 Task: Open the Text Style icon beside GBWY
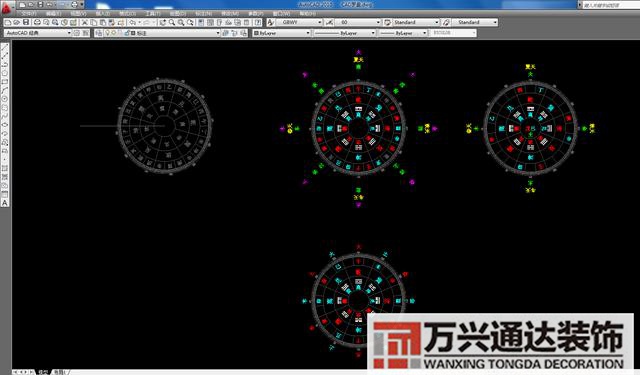270,22
